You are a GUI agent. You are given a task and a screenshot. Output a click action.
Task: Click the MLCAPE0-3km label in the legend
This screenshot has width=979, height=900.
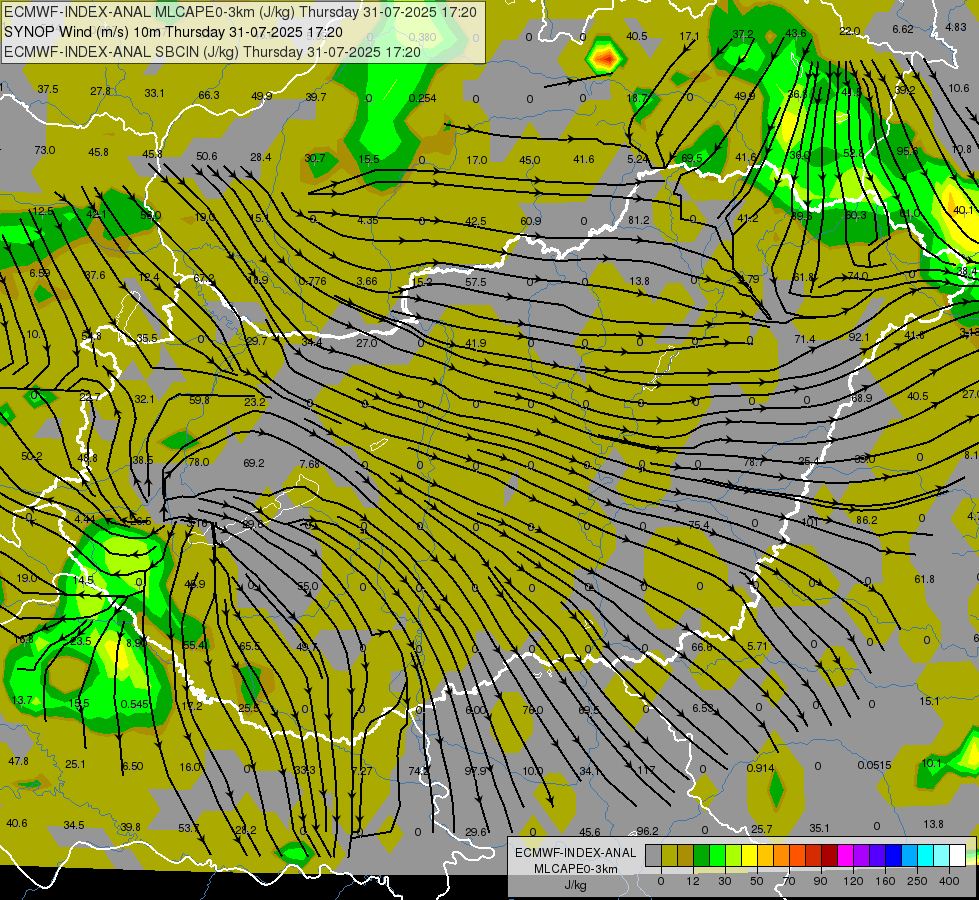pos(575,869)
